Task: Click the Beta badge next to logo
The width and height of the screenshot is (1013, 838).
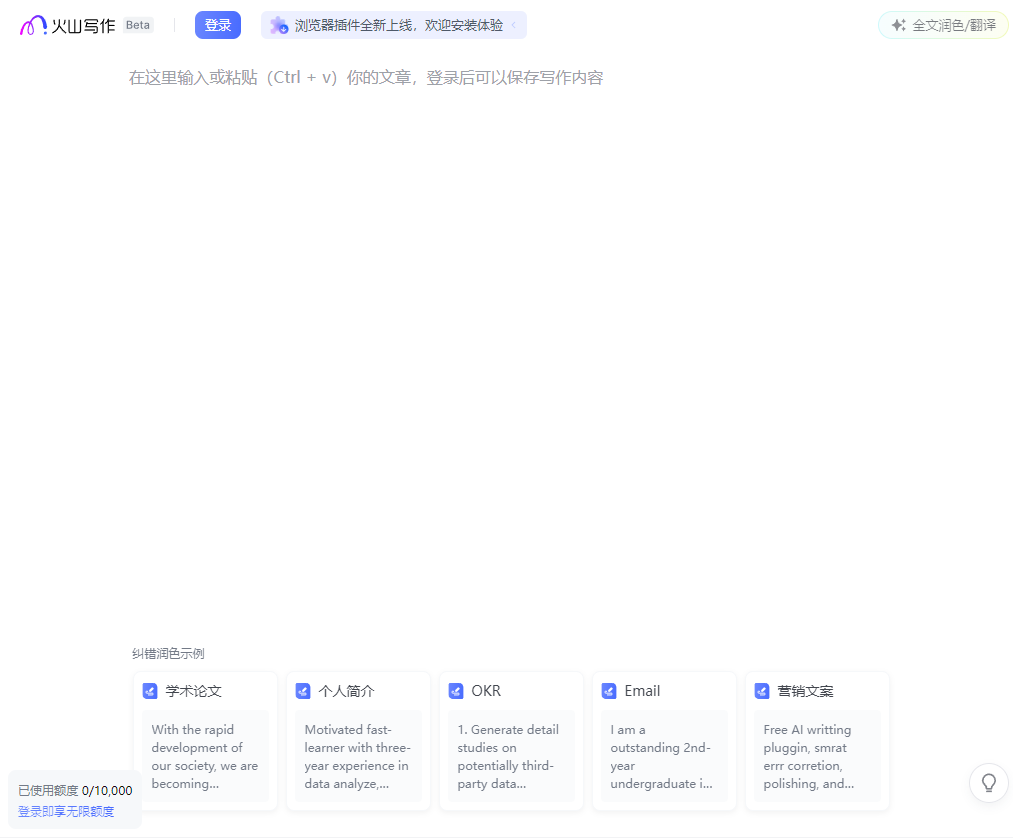Action: (x=137, y=24)
